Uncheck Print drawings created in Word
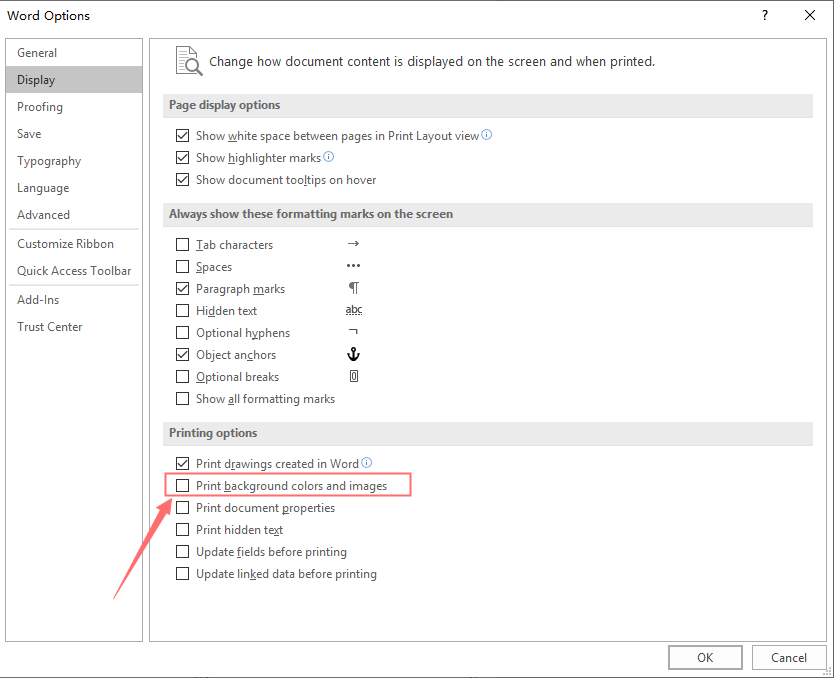The image size is (834, 678). pos(182,464)
